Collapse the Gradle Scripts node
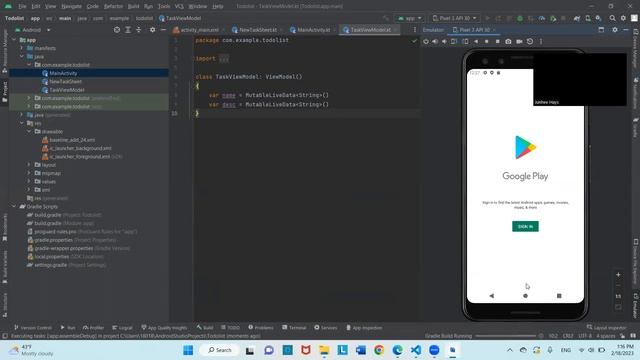Image resolution: width=640 pixels, height=360 pixels. pos(14,207)
